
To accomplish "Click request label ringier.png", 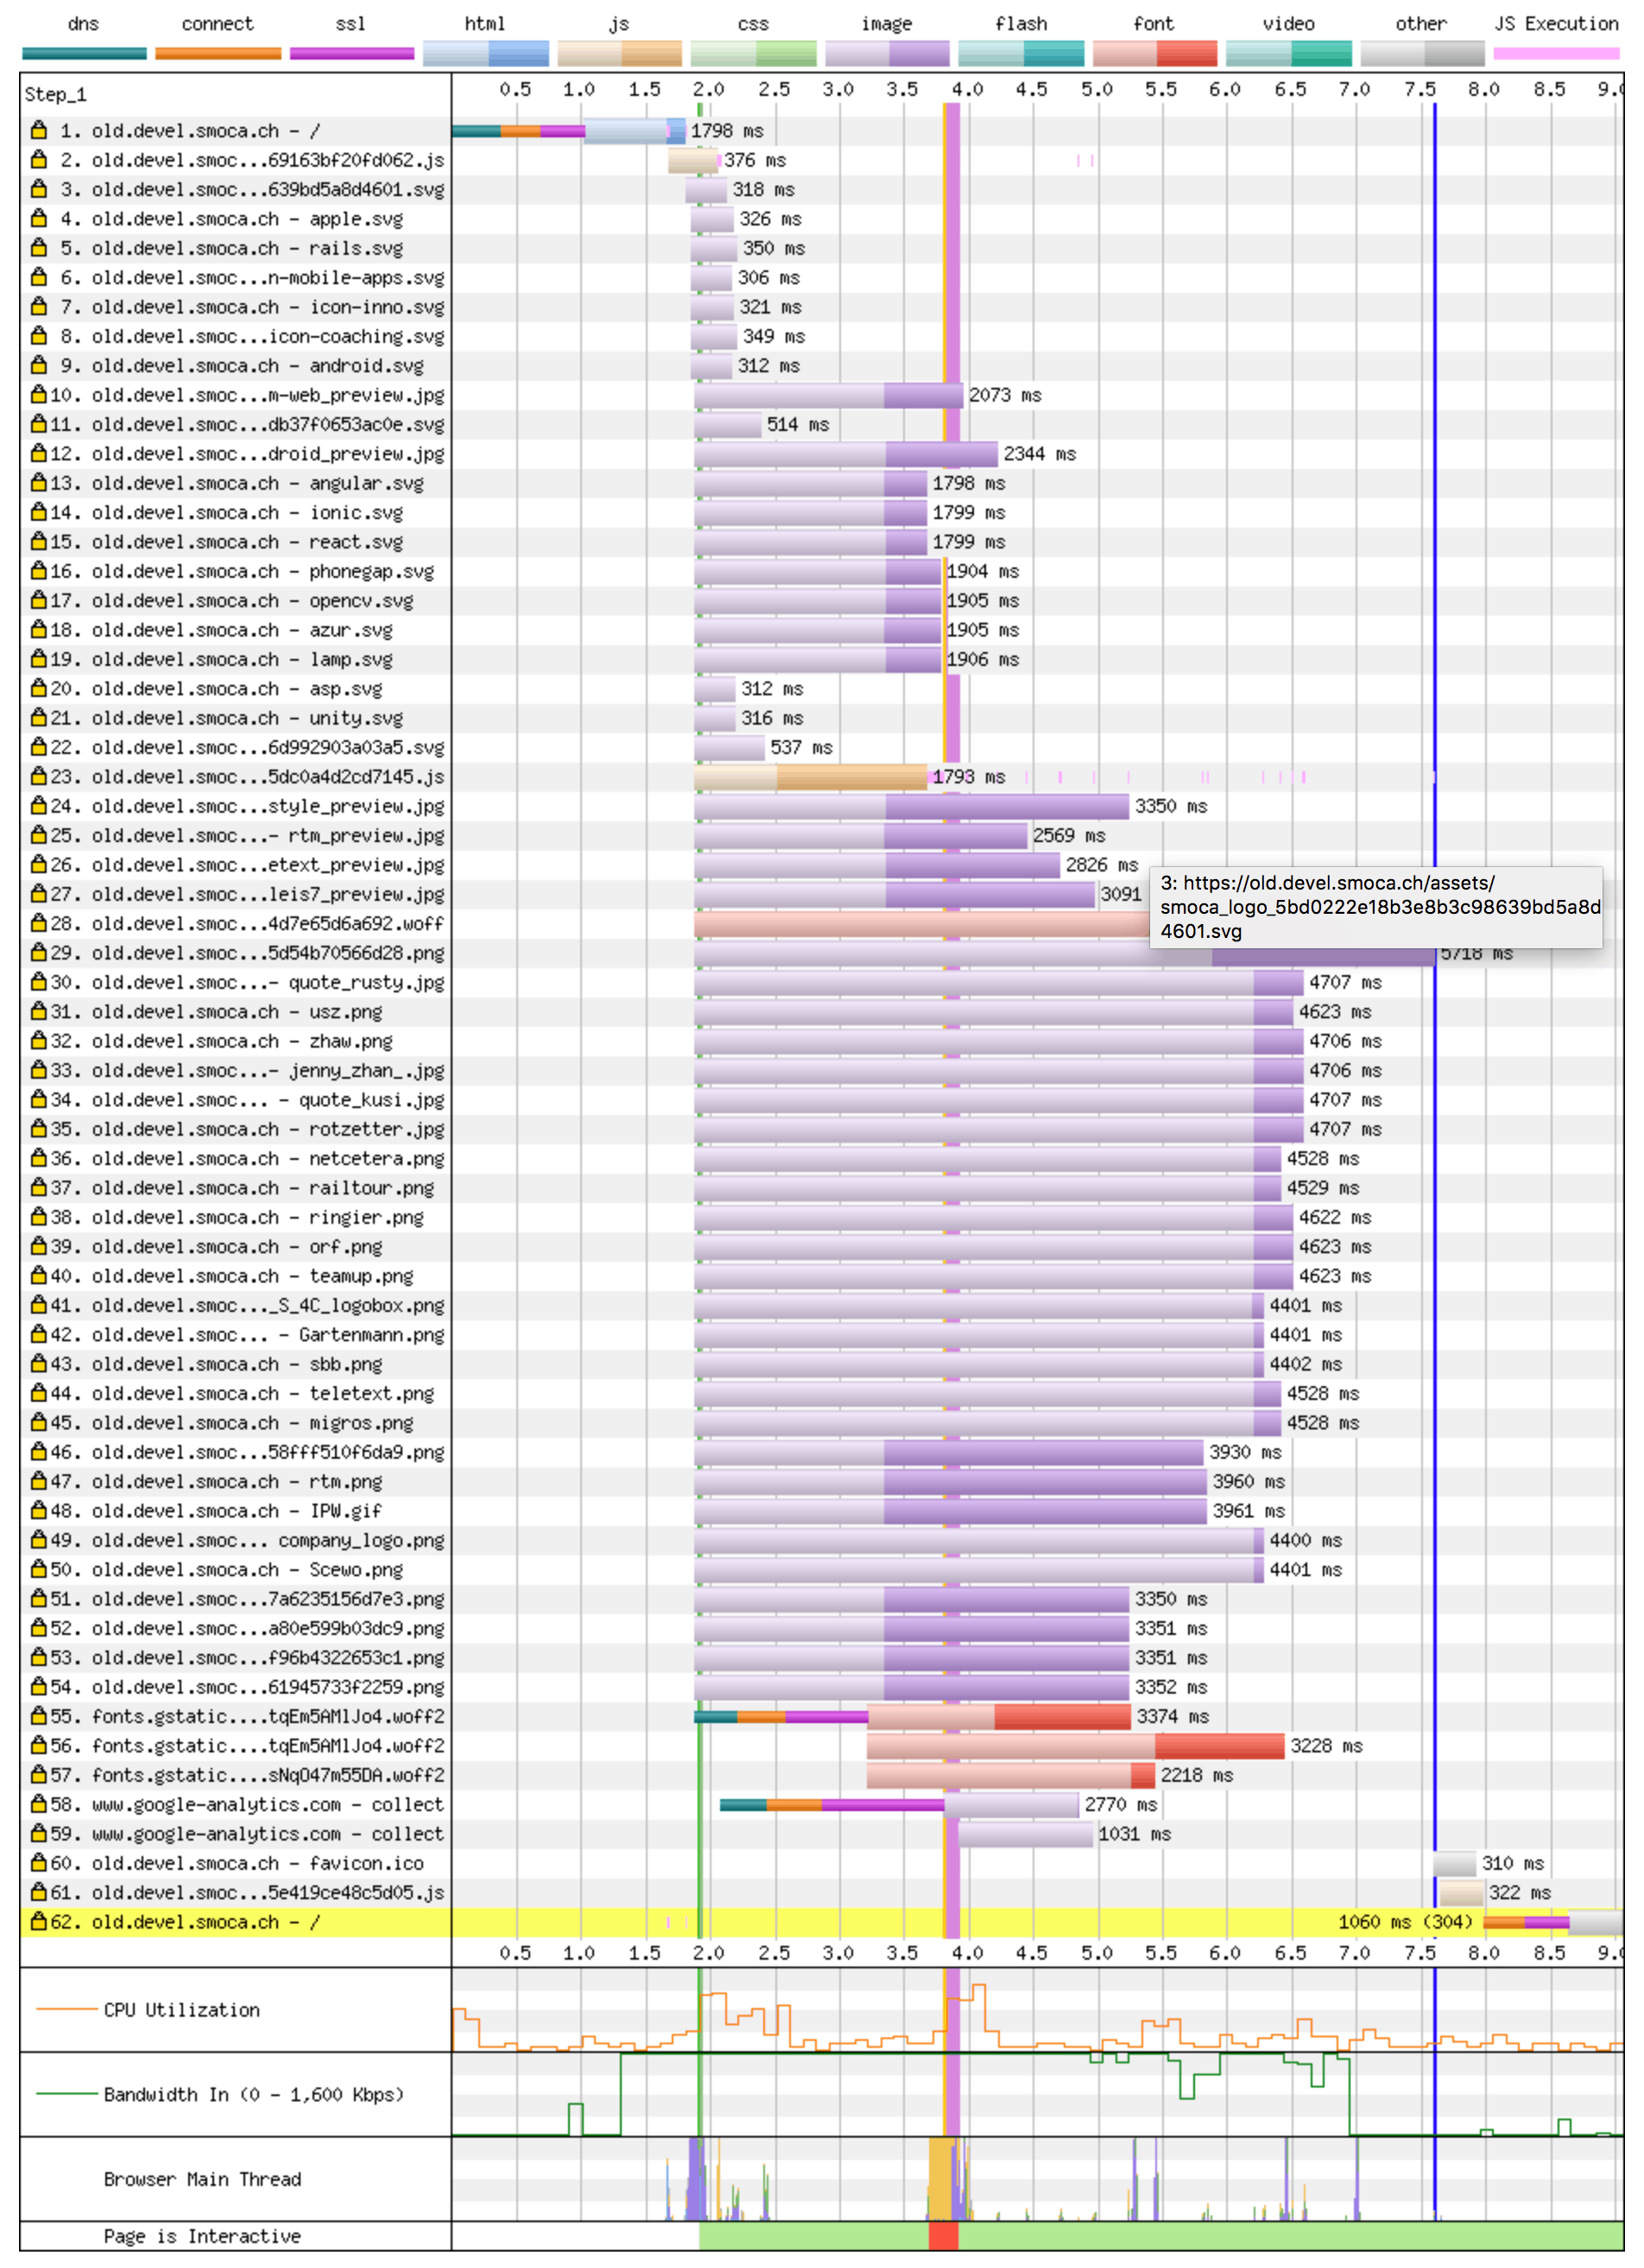I will tap(258, 1217).
